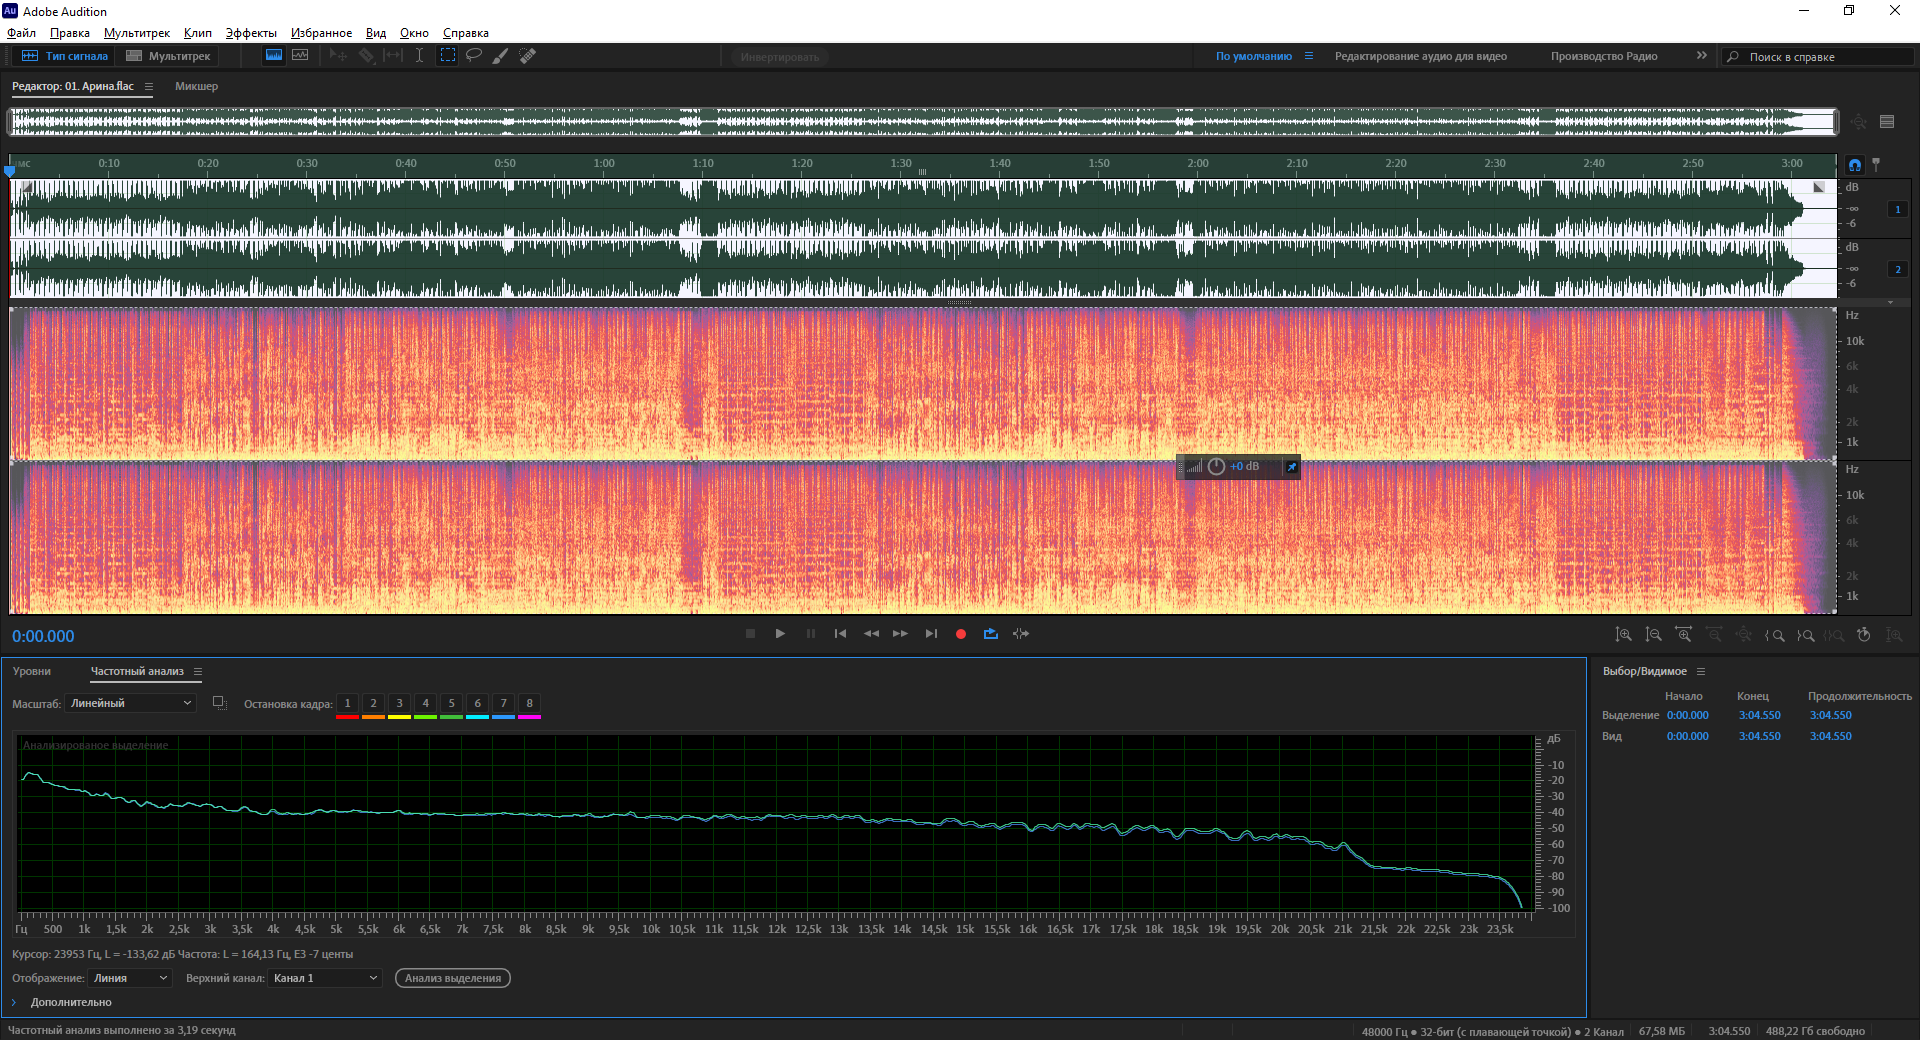Toggle channel 2 enable button
Image resolution: width=1920 pixels, height=1040 pixels.
pyautogui.click(x=1898, y=270)
